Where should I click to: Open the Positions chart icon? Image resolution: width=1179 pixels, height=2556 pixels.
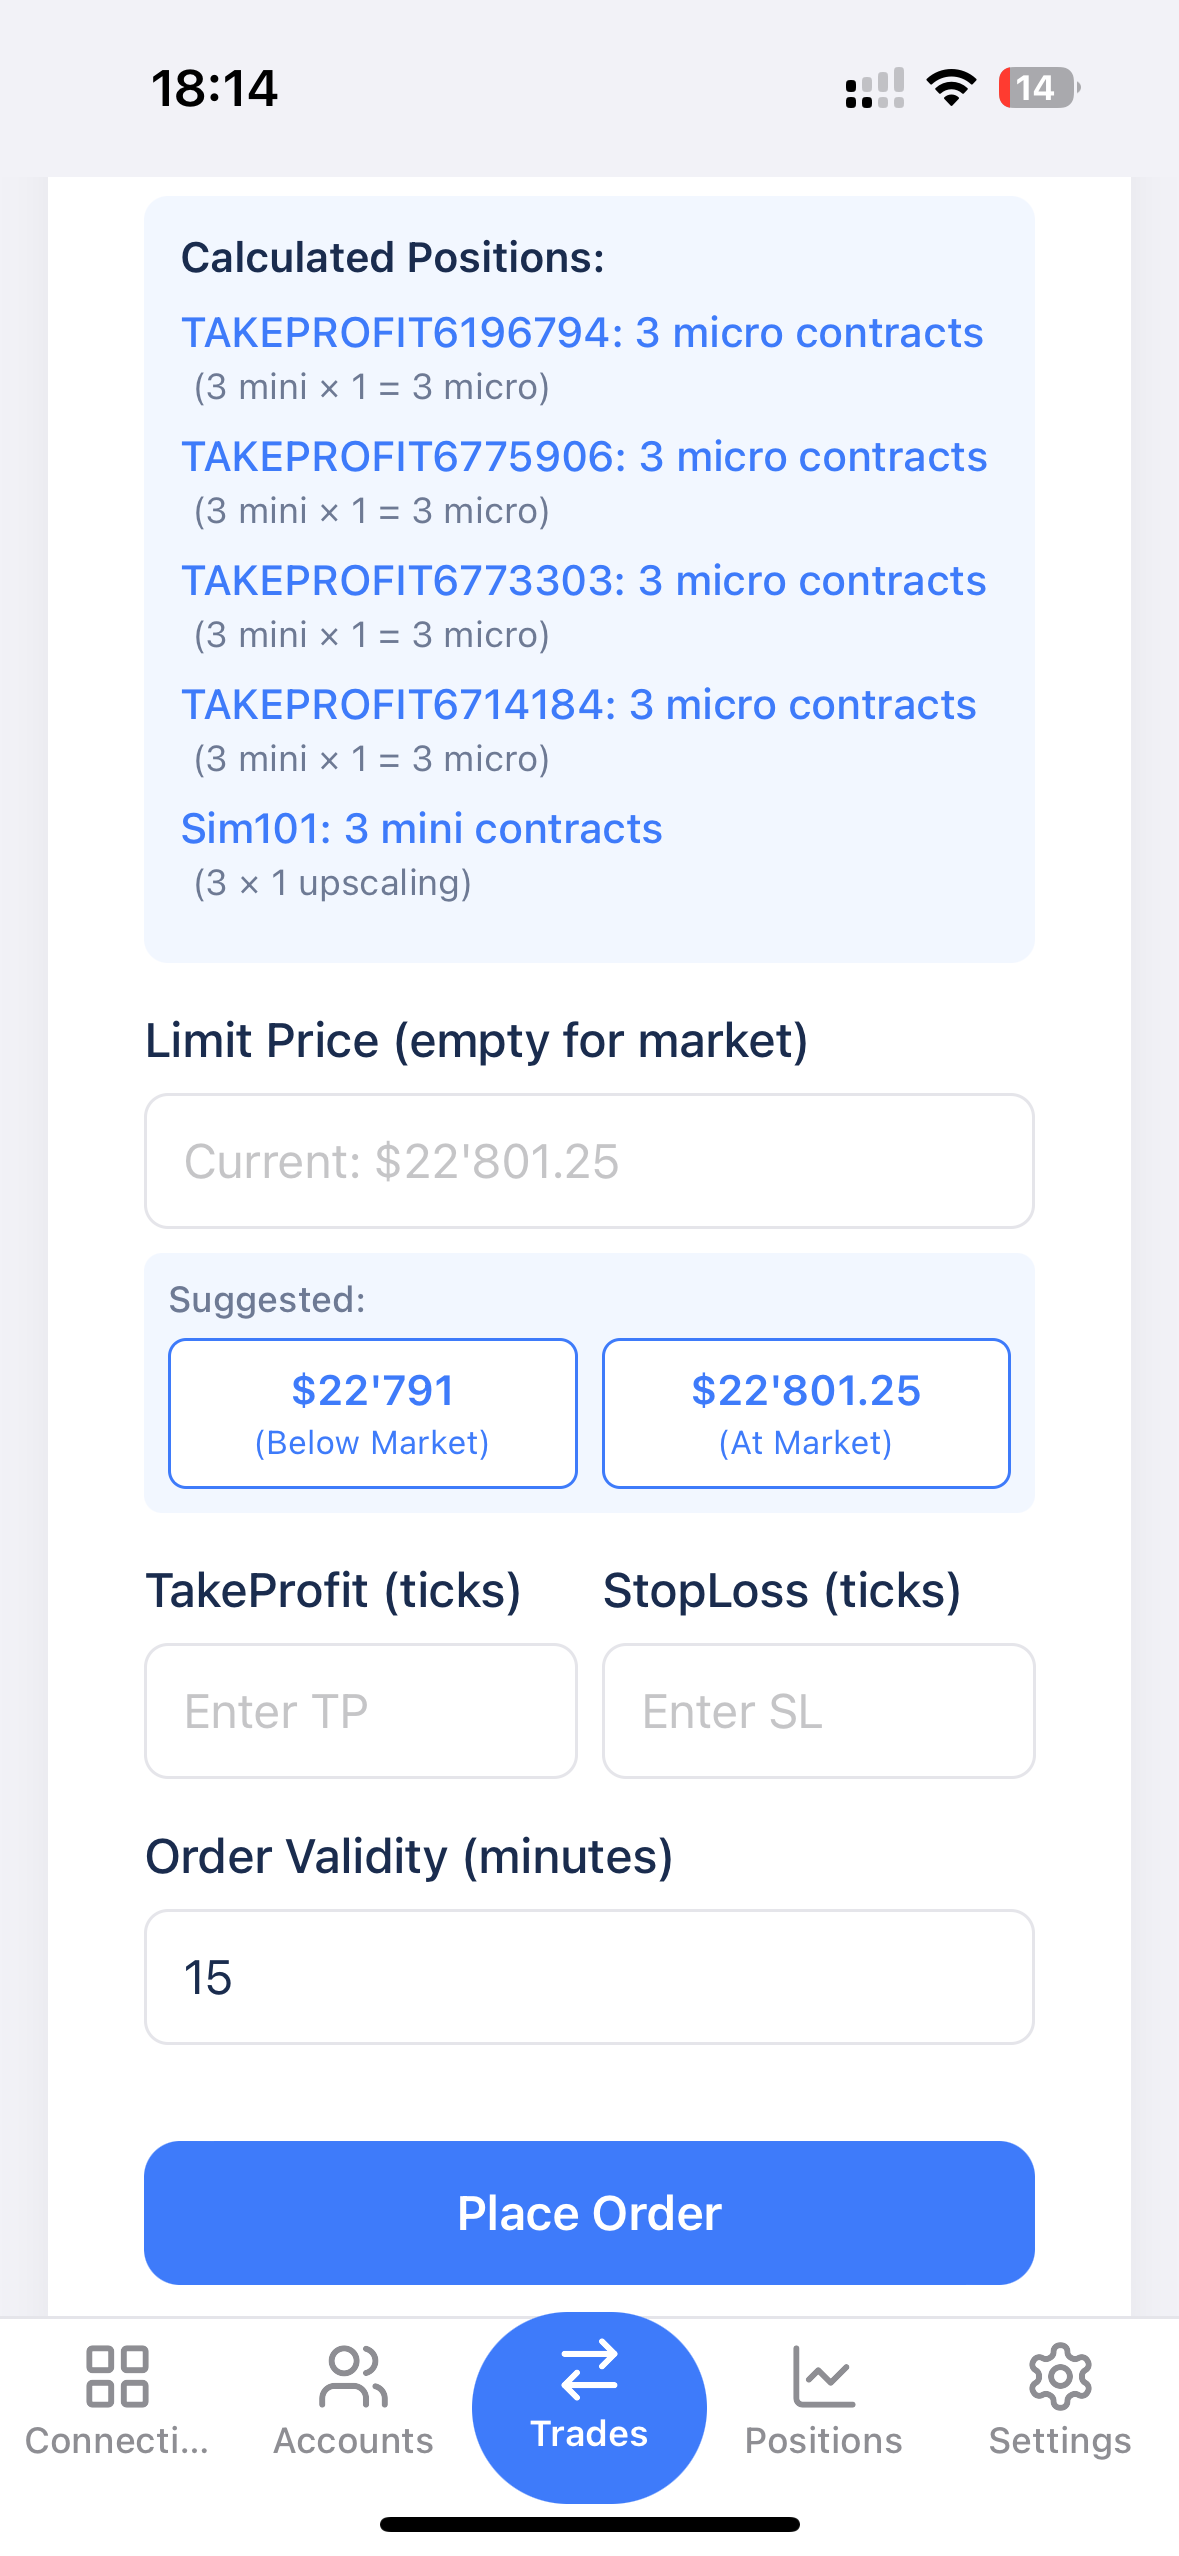824,2376
